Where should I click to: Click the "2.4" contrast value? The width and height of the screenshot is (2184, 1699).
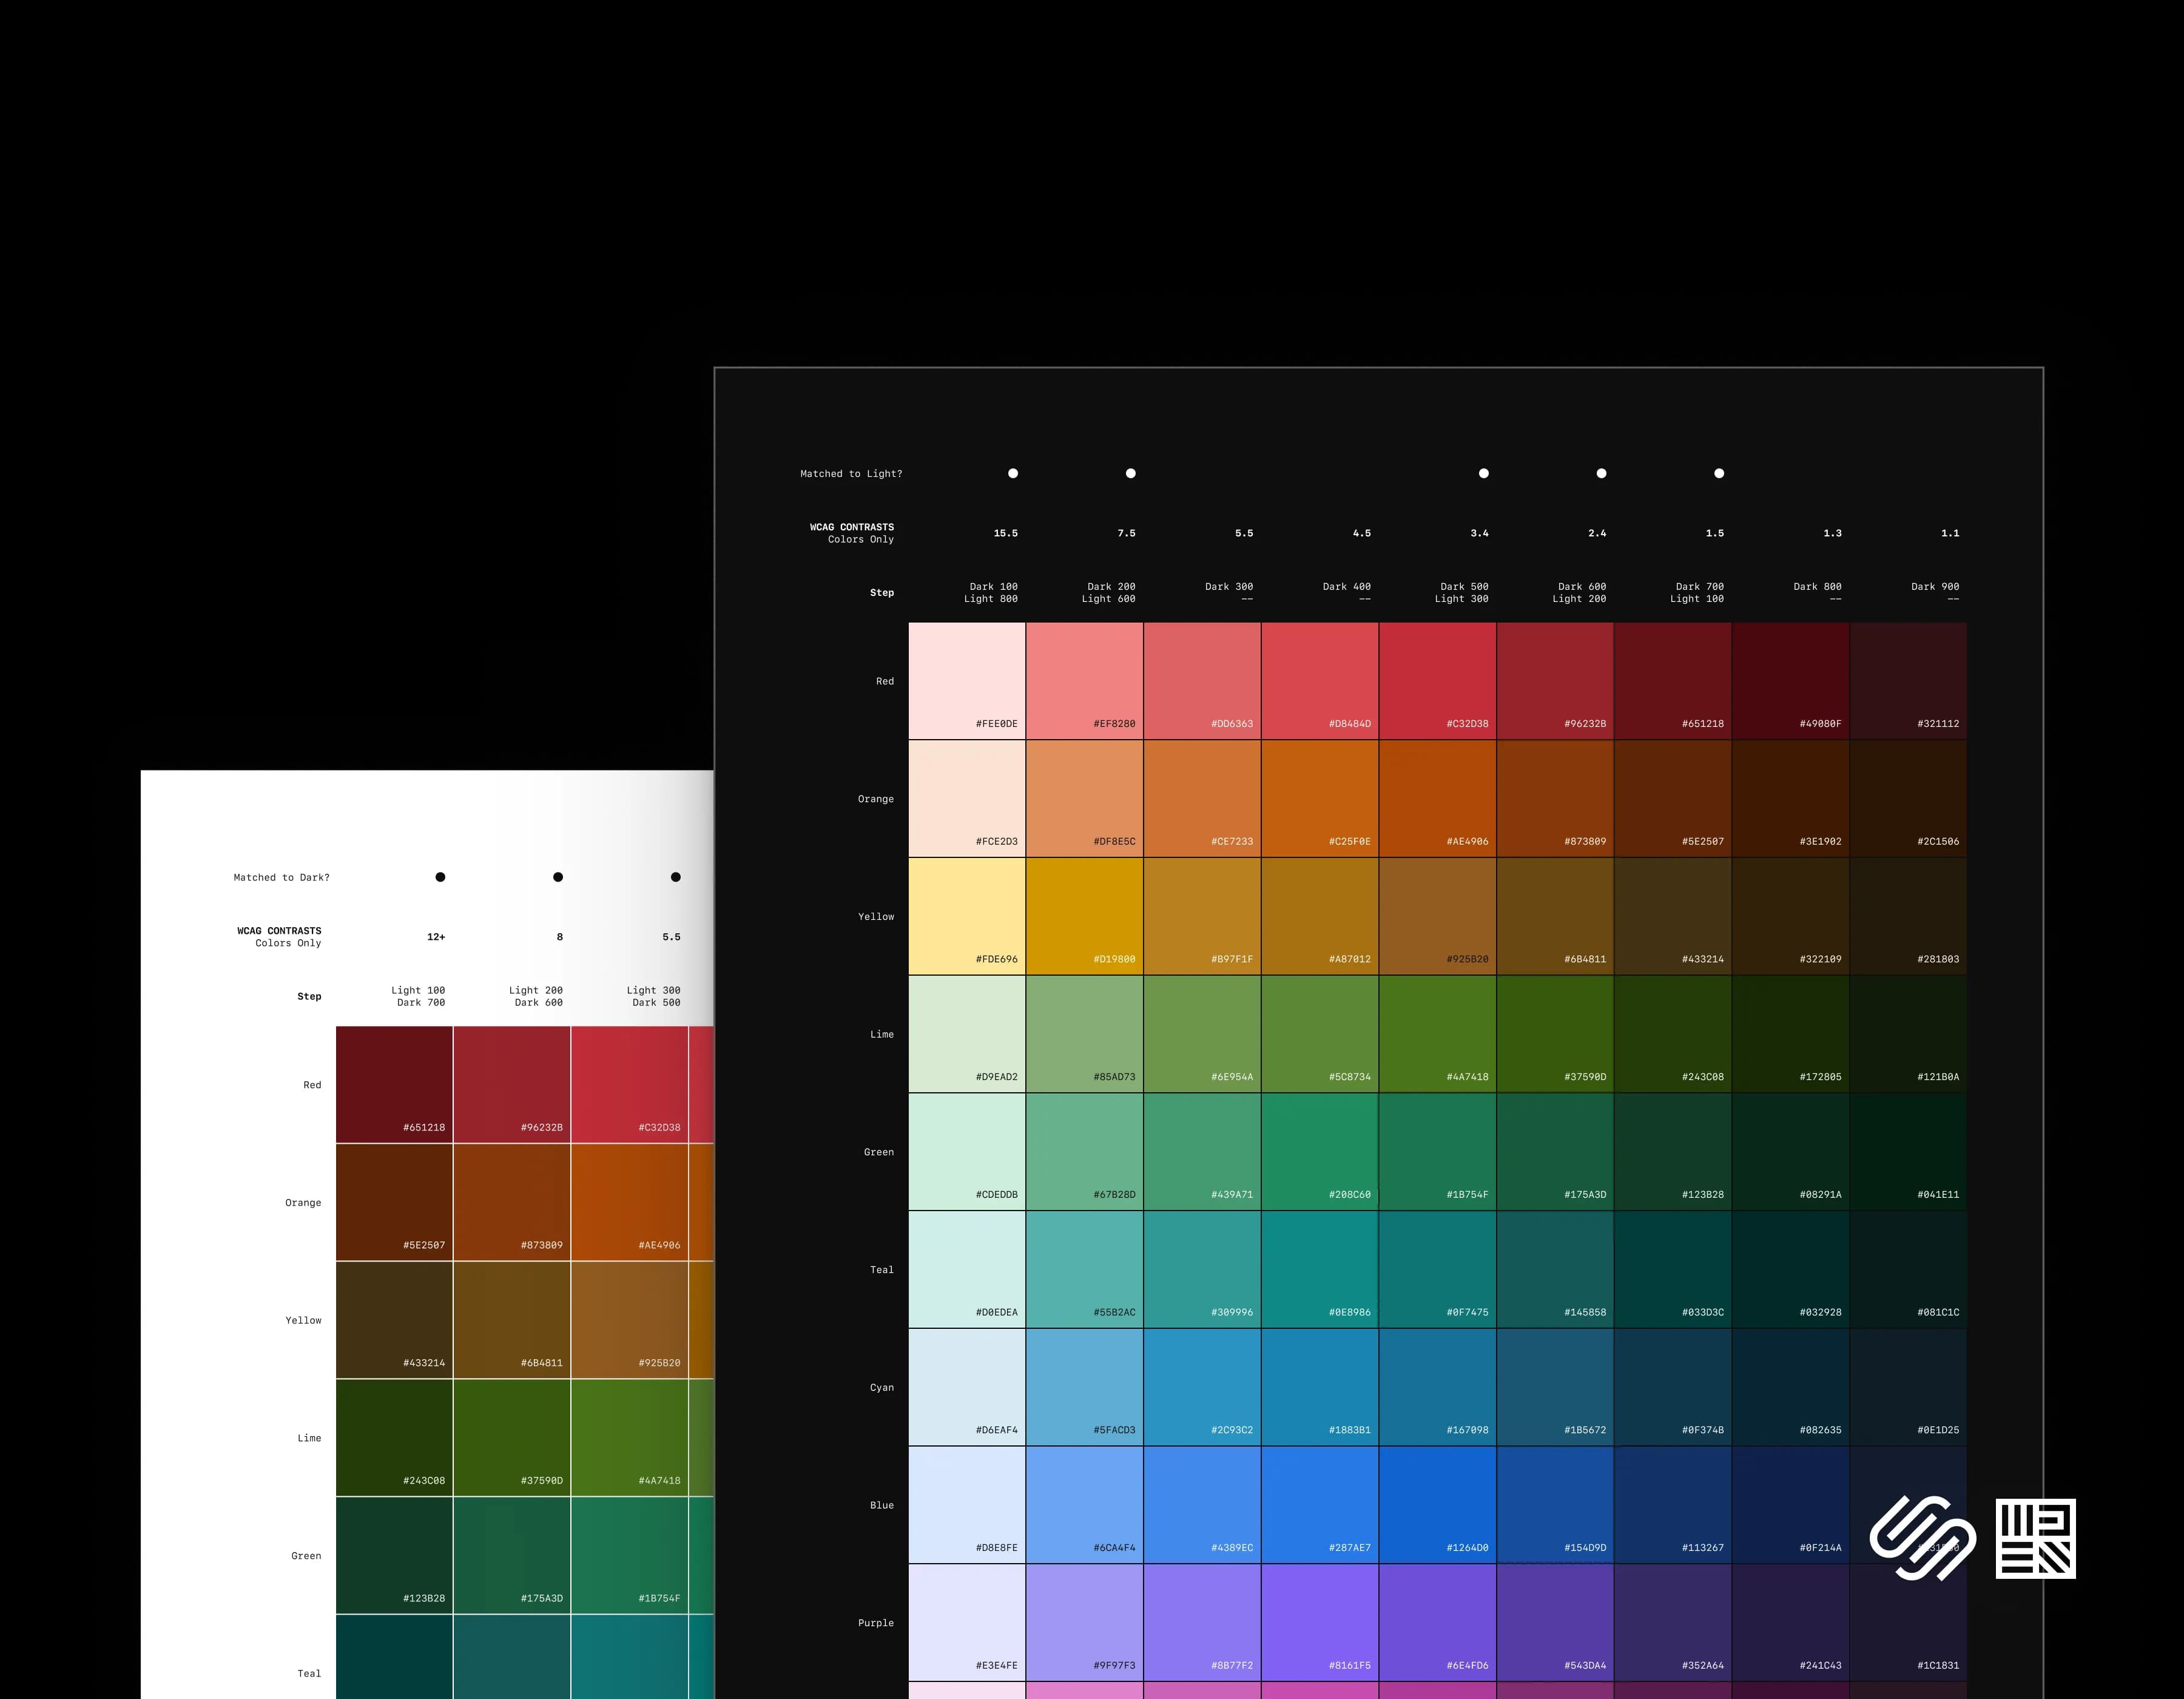tap(1597, 533)
